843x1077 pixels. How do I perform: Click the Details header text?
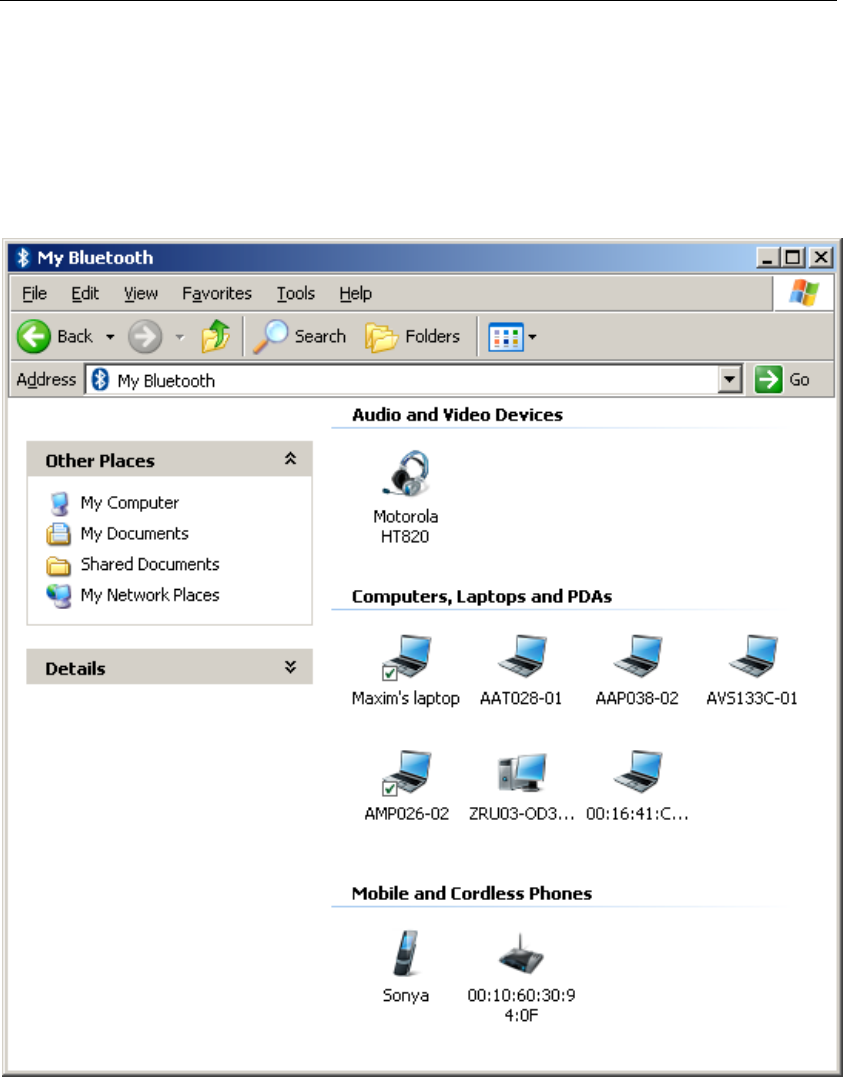[x=75, y=668]
